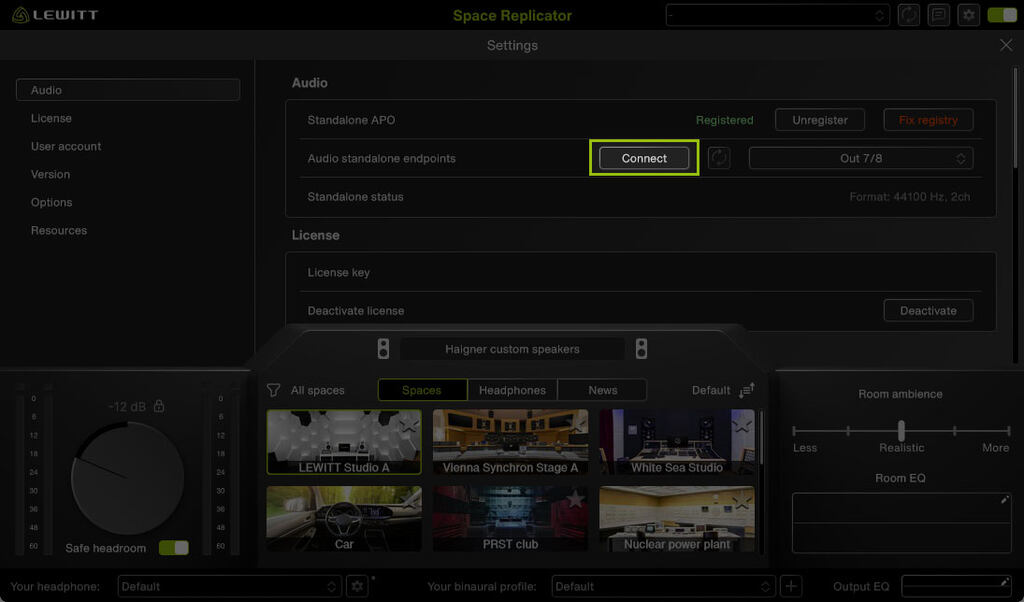Click the LEWITT logo
This screenshot has width=1024, height=602.
[x=56, y=15]
